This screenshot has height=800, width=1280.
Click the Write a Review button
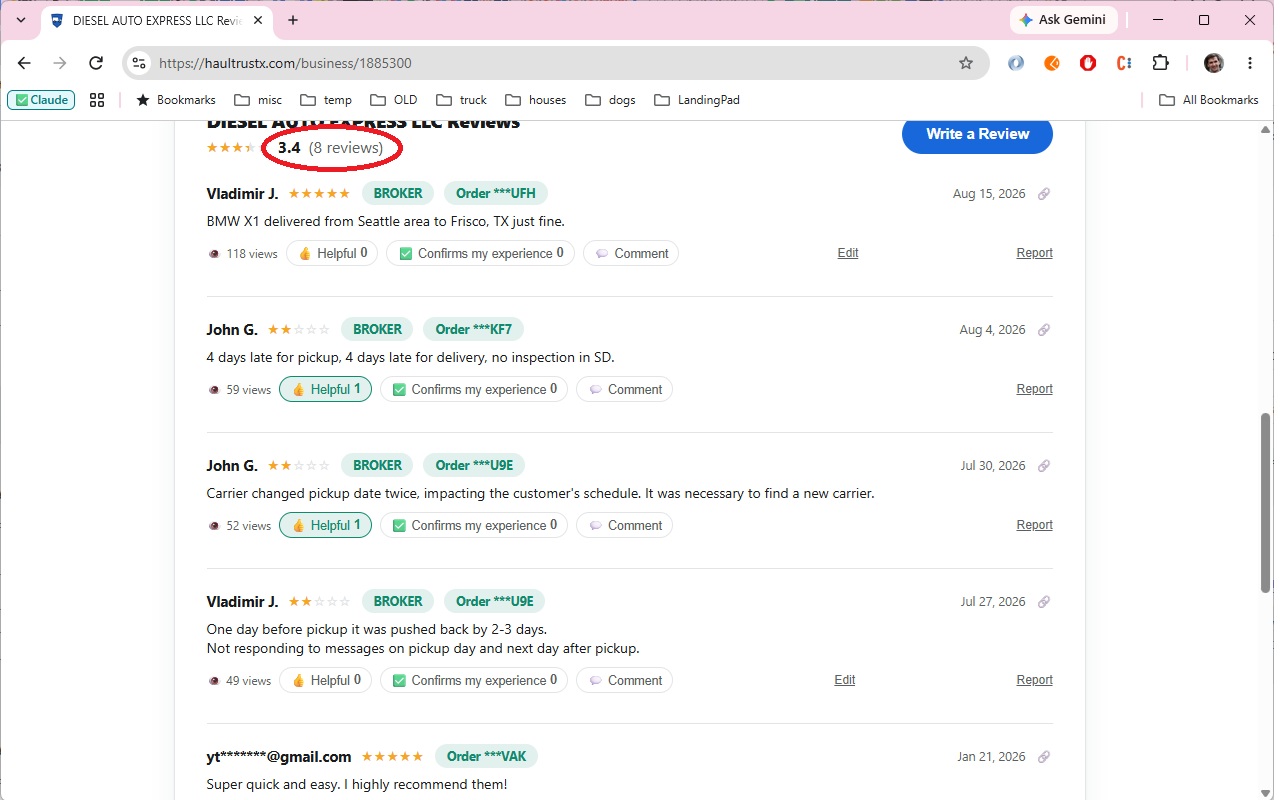pos(977,134)
